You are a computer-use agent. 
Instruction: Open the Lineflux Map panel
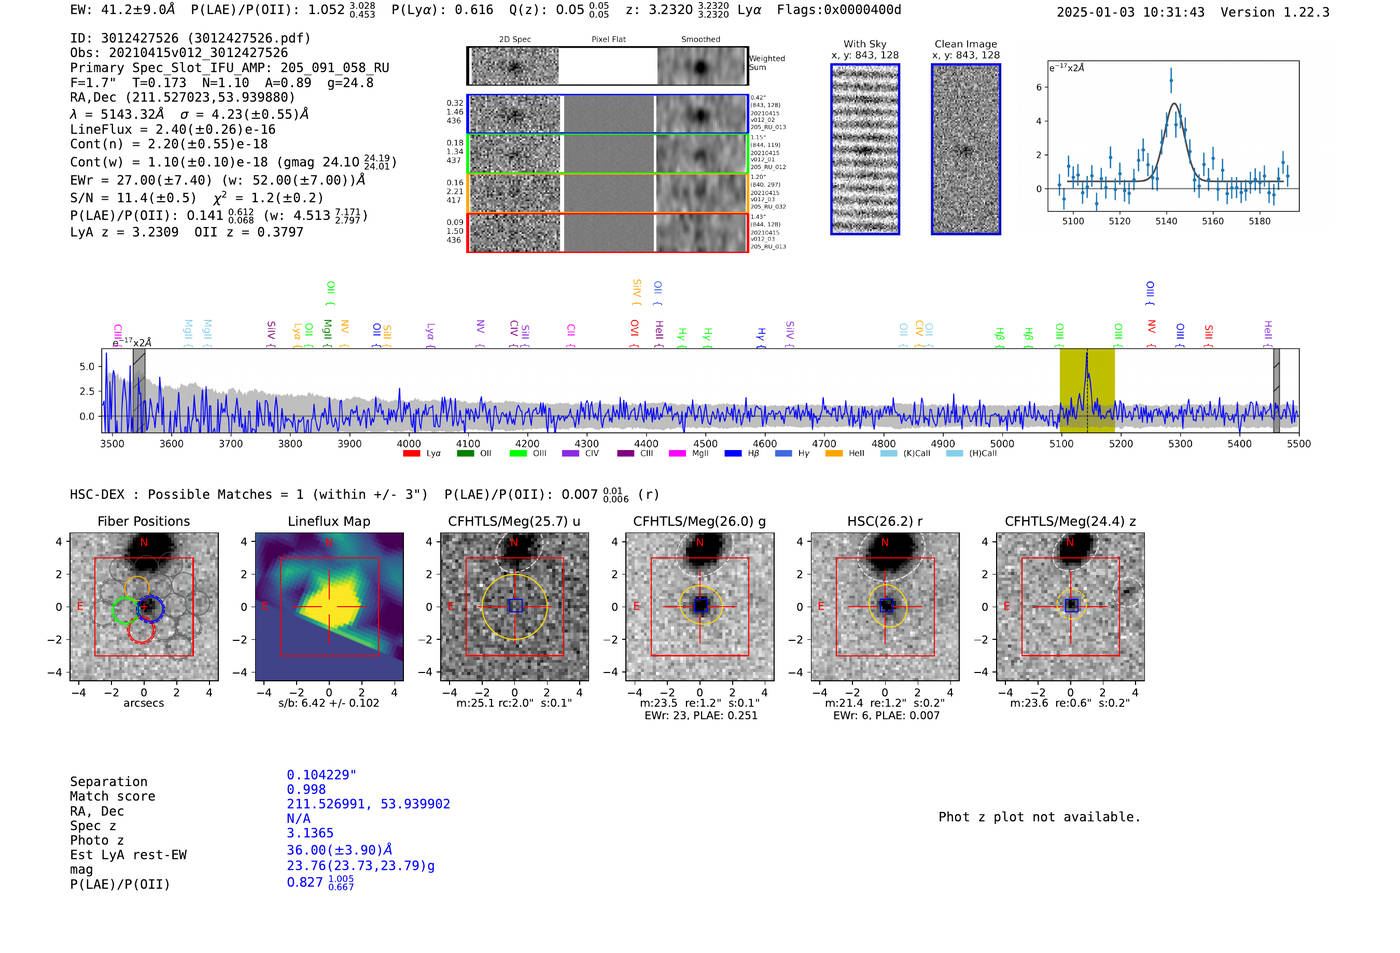pyautogui.click(x=329, y=607)
